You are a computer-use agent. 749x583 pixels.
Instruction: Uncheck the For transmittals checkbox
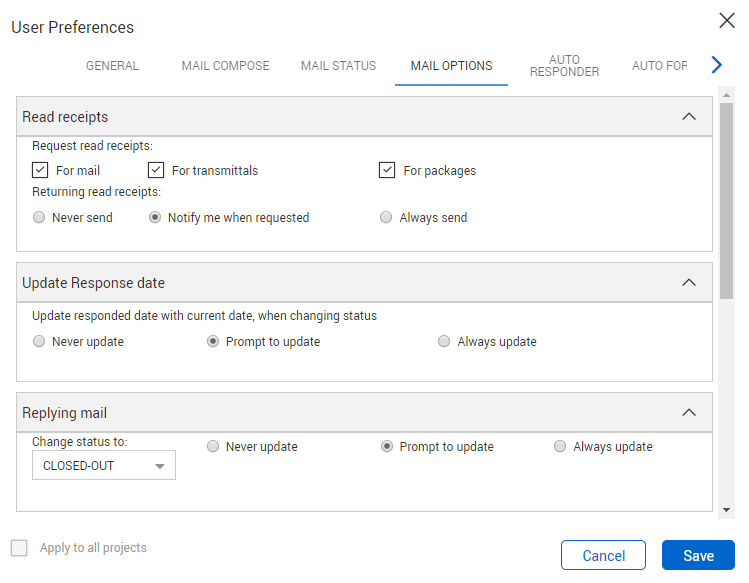(156, 170)
